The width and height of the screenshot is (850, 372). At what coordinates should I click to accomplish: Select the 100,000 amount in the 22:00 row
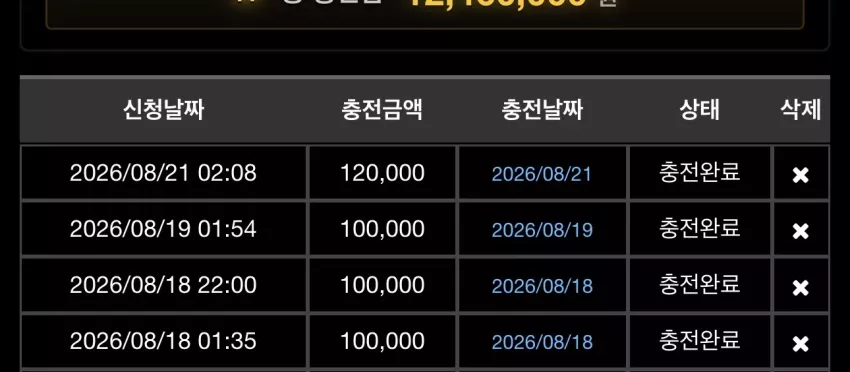point(382,285)
